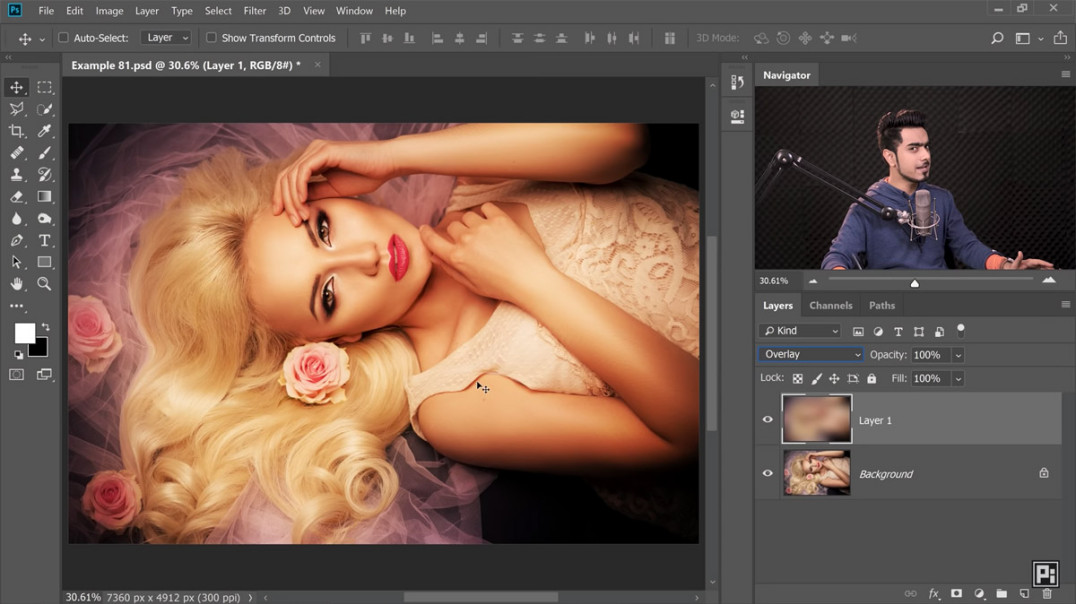Viewport: 1076px width, 604px height.
Task: Select the Path Selection tool
Action: pyautogui.click(x=16, y=262)
